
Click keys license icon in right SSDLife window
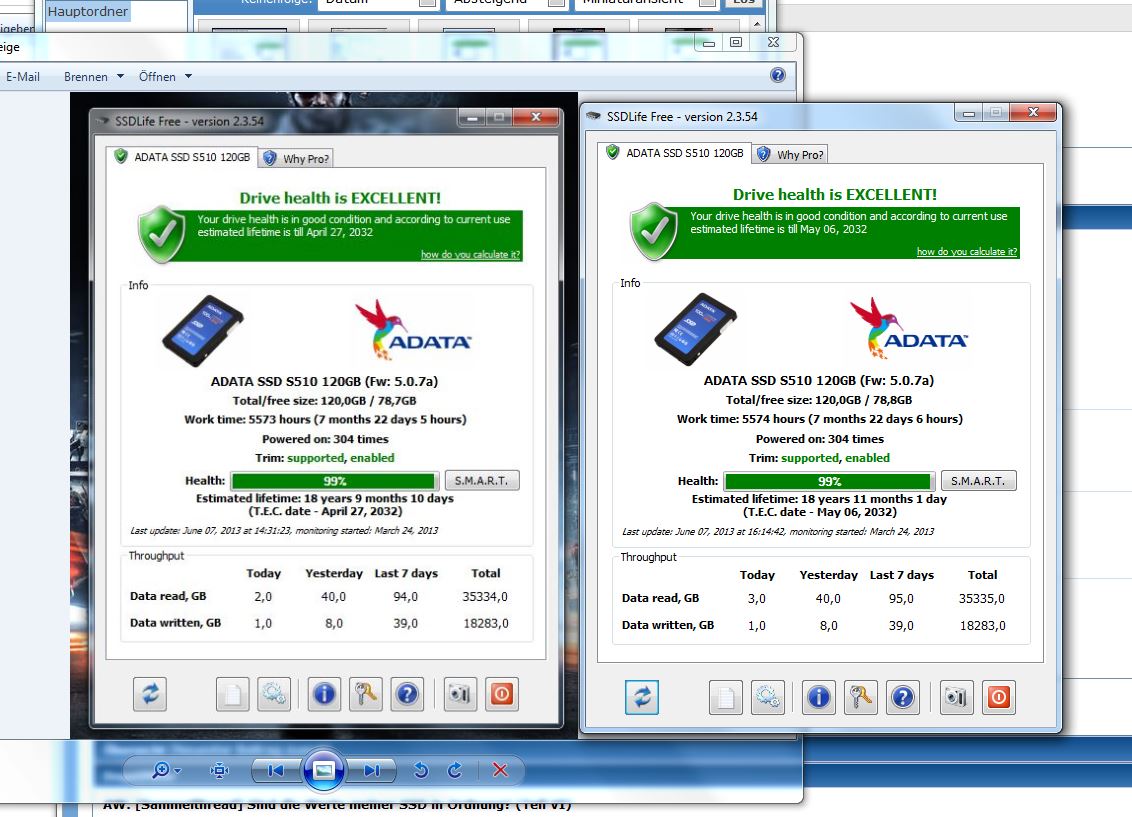click(861, 697)
